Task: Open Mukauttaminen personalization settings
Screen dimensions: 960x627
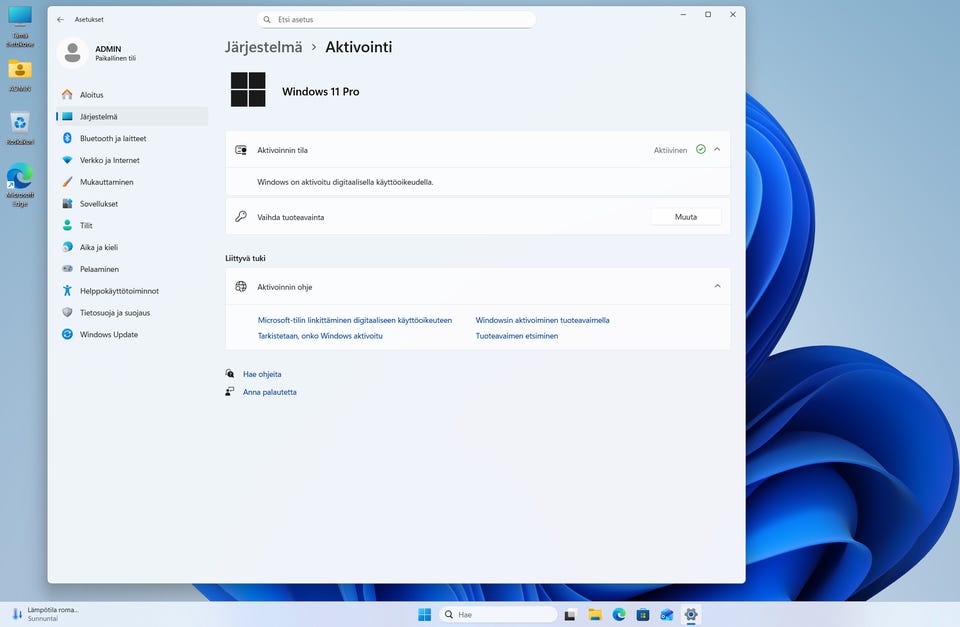Action: point(132,182)
